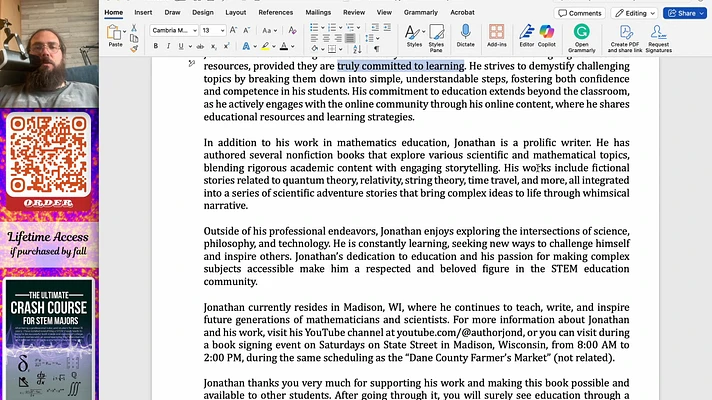Launch the Editor tool
Screen dimensions: 712x400
tap(527, 35)
